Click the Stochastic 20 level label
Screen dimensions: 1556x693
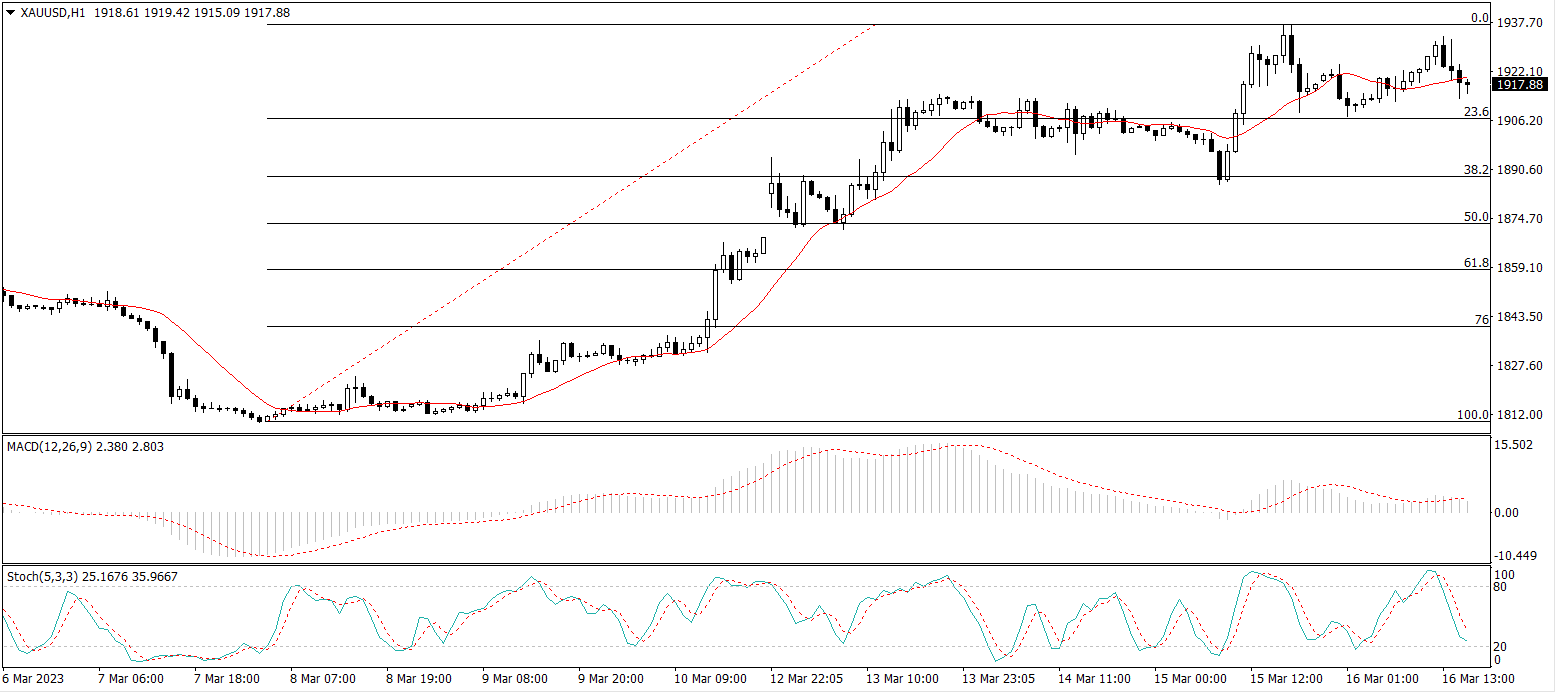pyautogui.click(x=1498, y=646)
